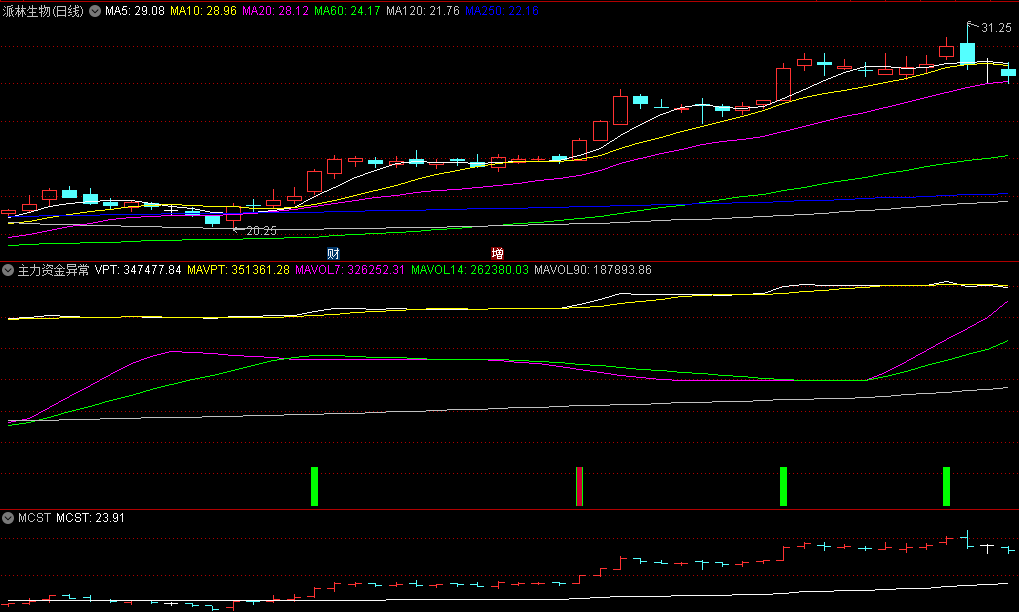
Task: Open the main chart indicator dropdown next to 派林生物(日线)
Action: [95, 11]
